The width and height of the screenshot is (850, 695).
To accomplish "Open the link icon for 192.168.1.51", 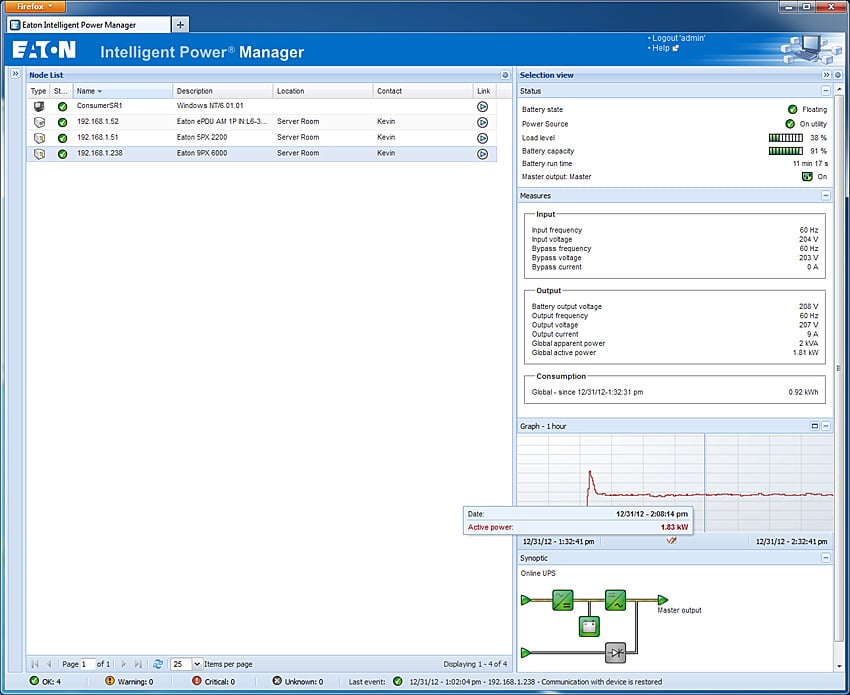I will [x=482, y=138].
